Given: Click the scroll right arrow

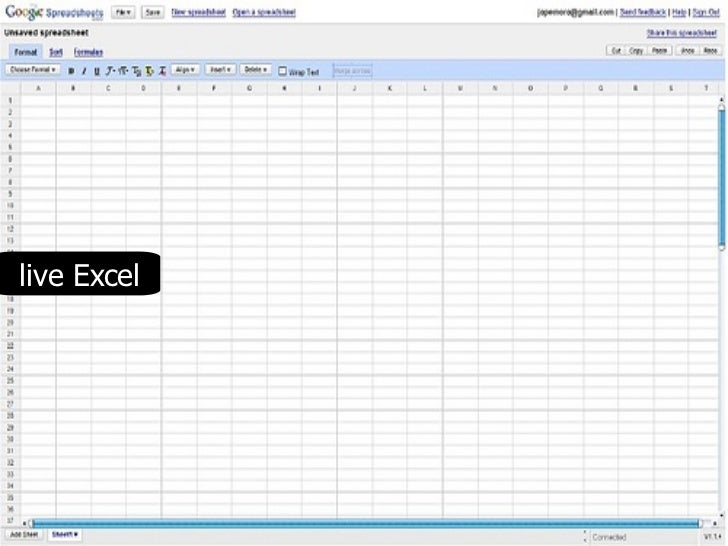Looking at the screenshot, I should (715, 524).
